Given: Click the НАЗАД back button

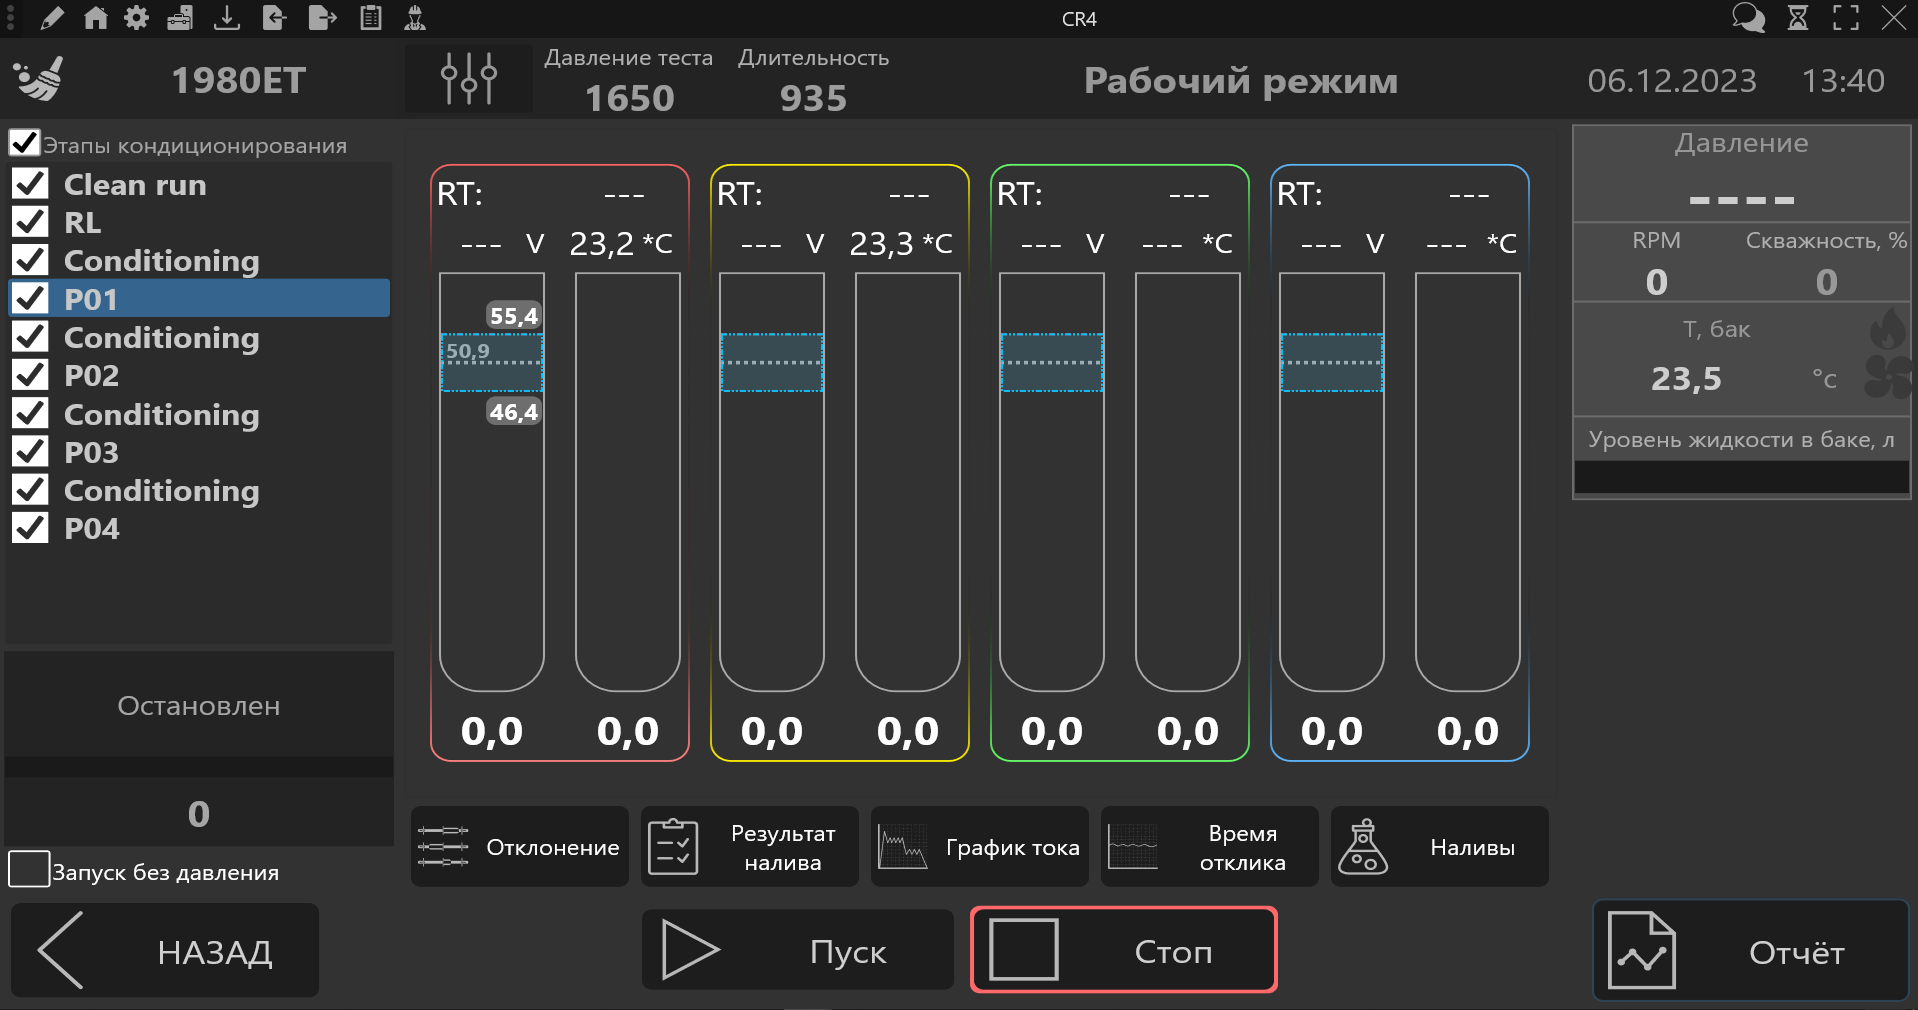Looking at the screenshot, I should tap(165, 950).
